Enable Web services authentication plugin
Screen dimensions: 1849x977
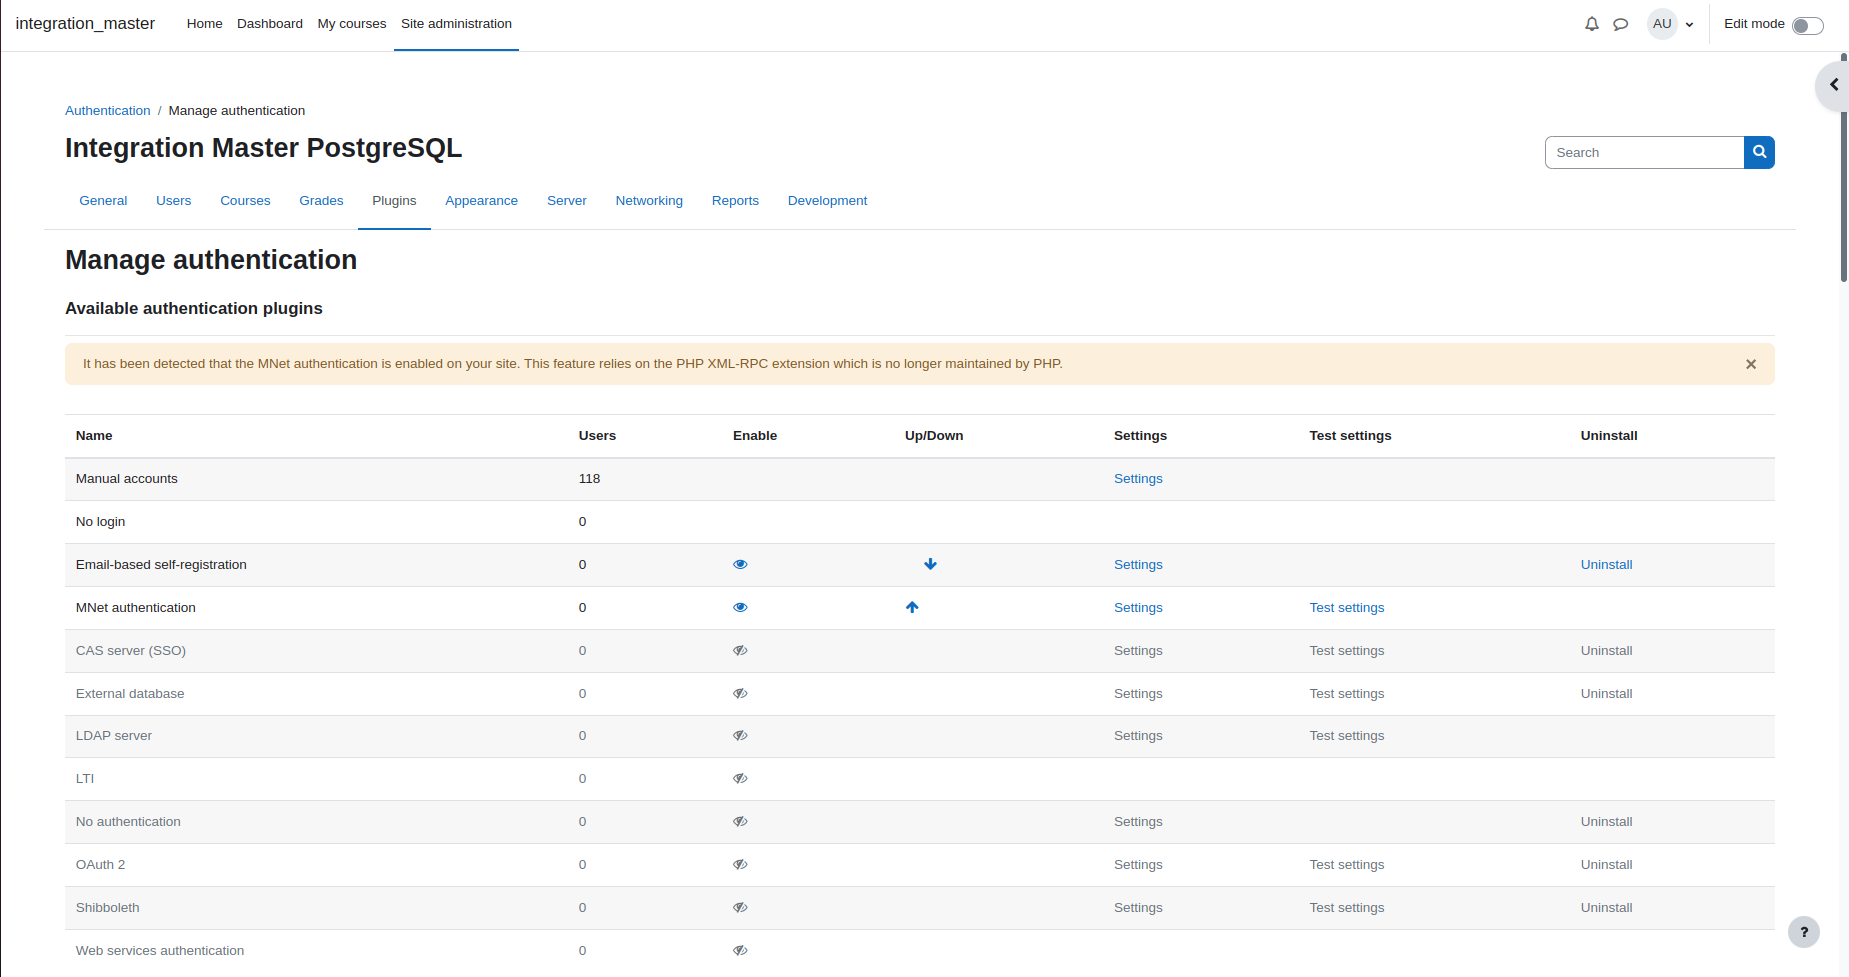[x=740, y=950]
